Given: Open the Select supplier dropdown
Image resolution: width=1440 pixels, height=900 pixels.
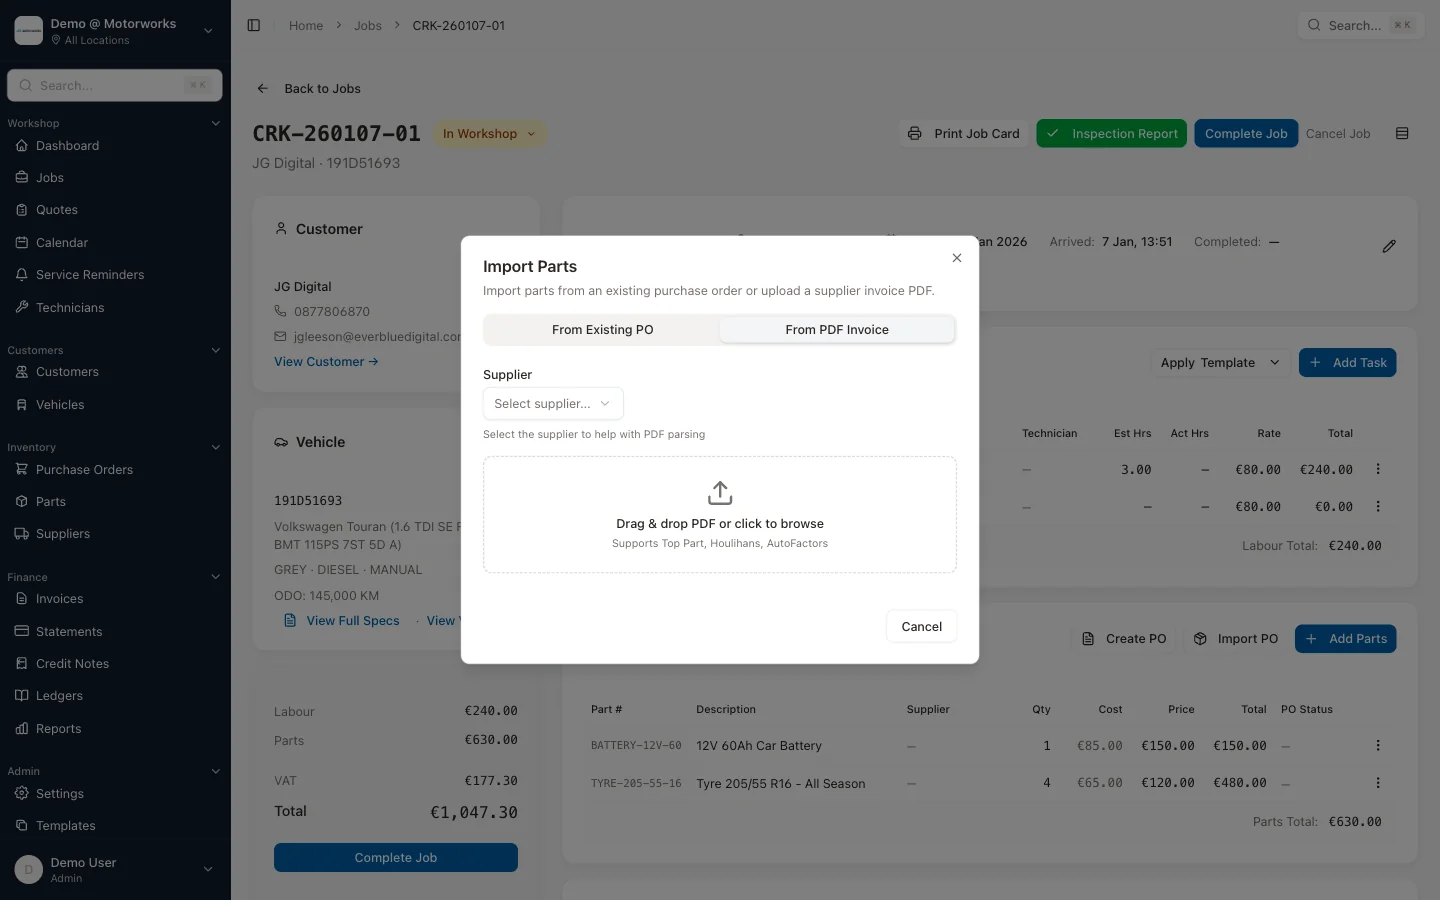Looking at the screenshot, I should click(x=552, y=403).
